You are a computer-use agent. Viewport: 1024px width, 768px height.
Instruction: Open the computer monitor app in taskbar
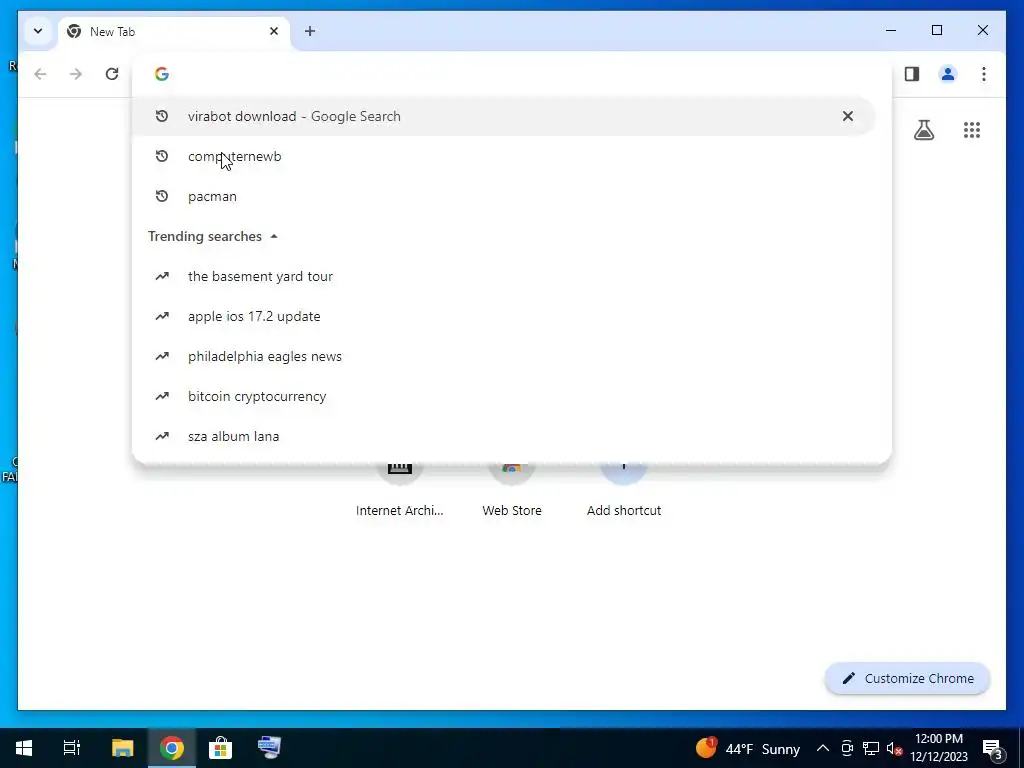pyautogui.click(x=269, y=748)
